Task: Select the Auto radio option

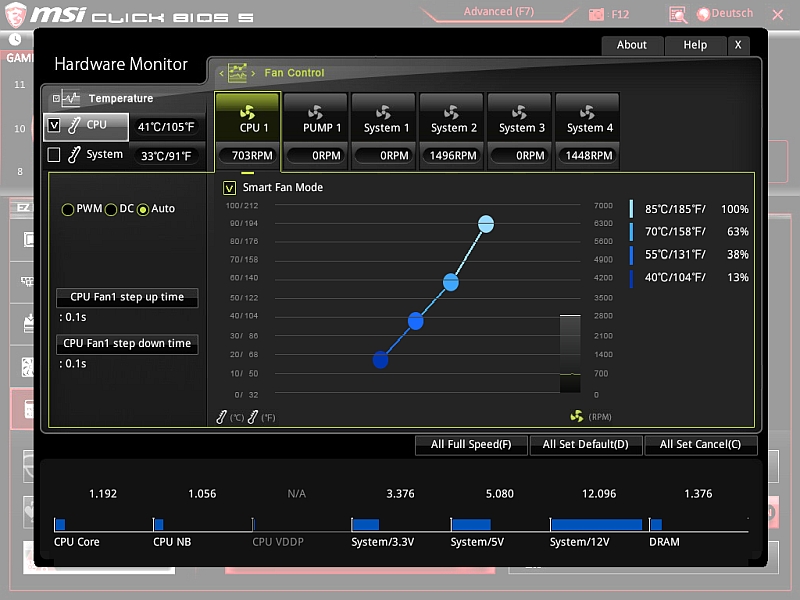Action: [x=143, y=209]
